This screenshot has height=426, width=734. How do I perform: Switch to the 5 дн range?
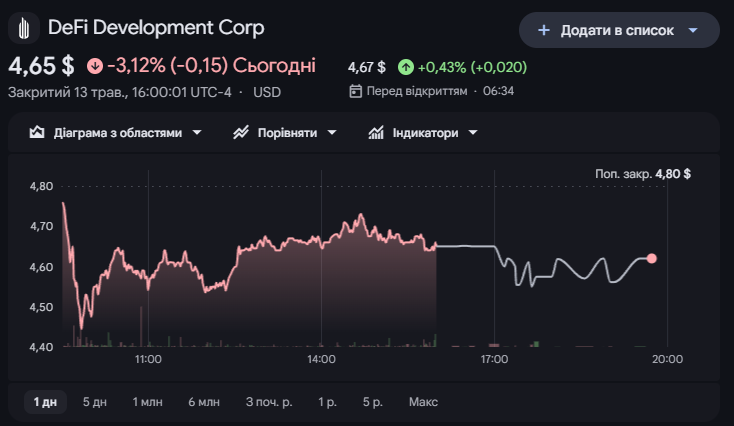(95, 402)
